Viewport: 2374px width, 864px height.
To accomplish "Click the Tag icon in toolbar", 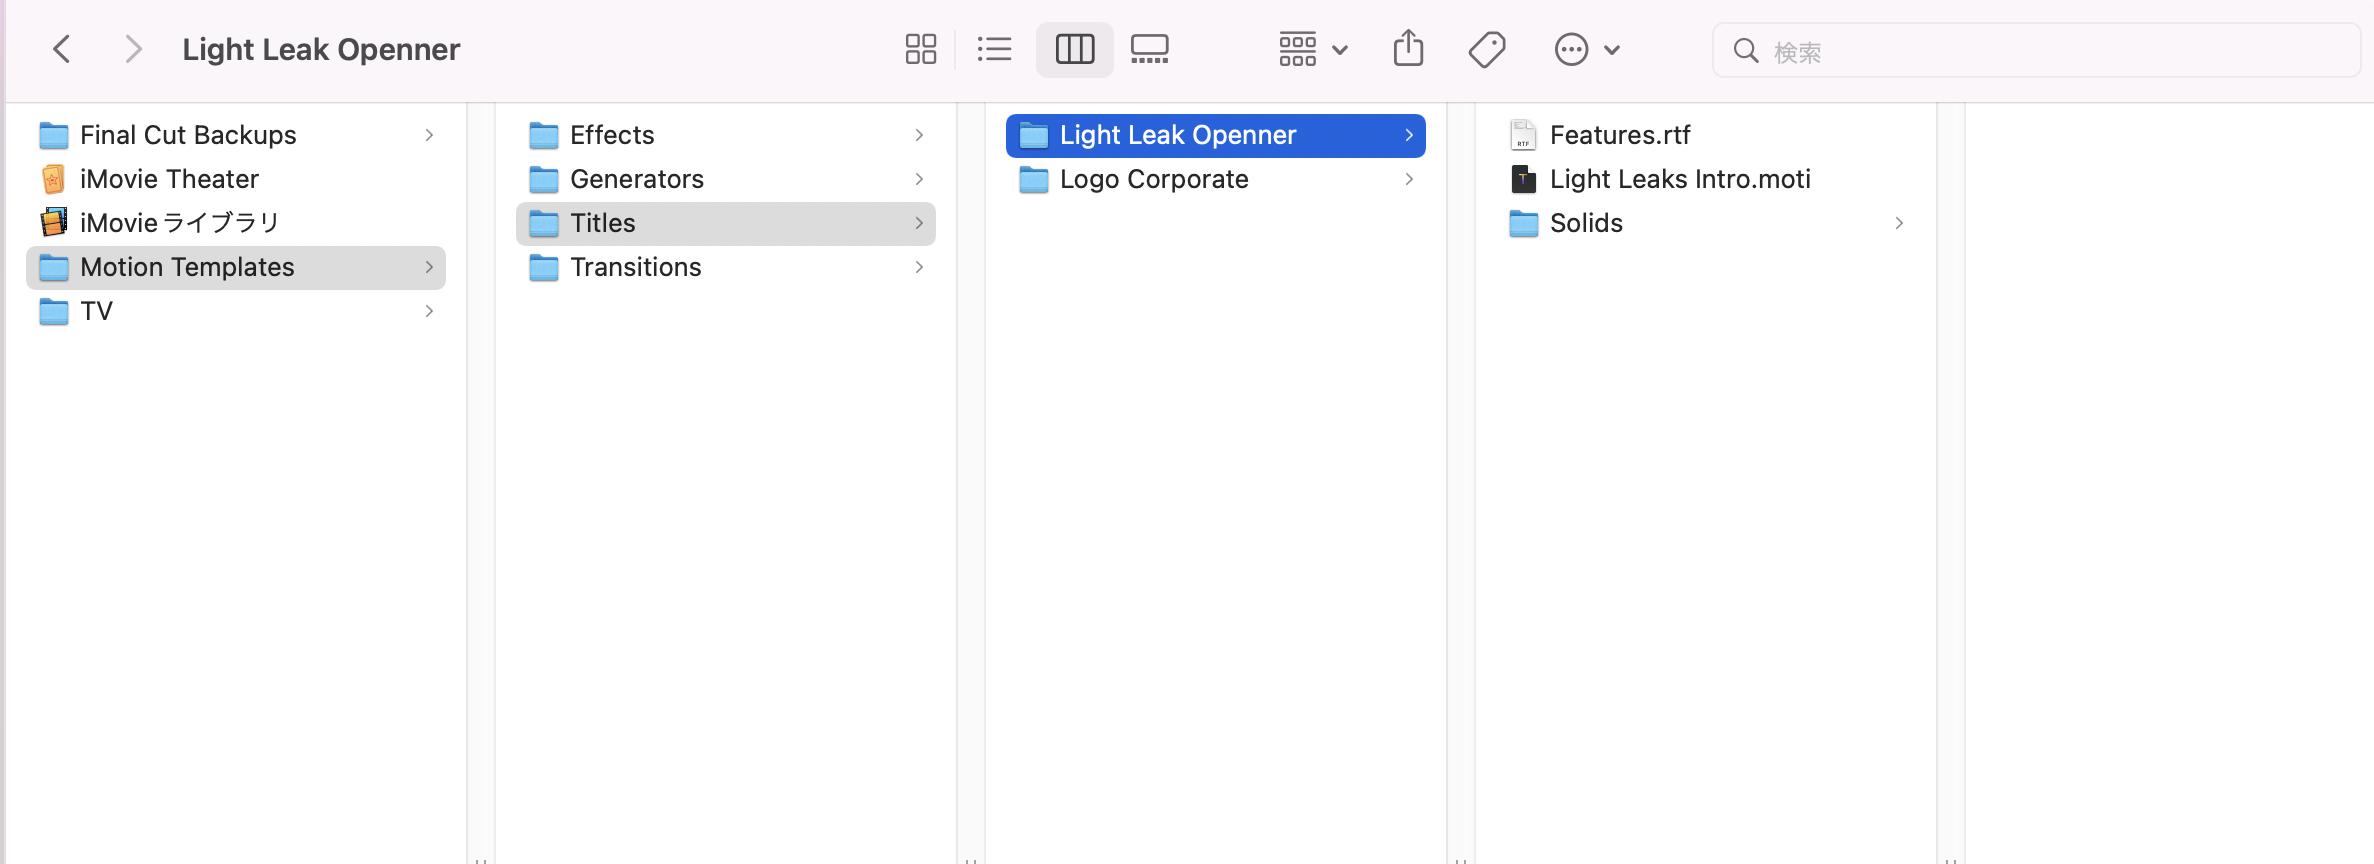I will [1487, 49].
